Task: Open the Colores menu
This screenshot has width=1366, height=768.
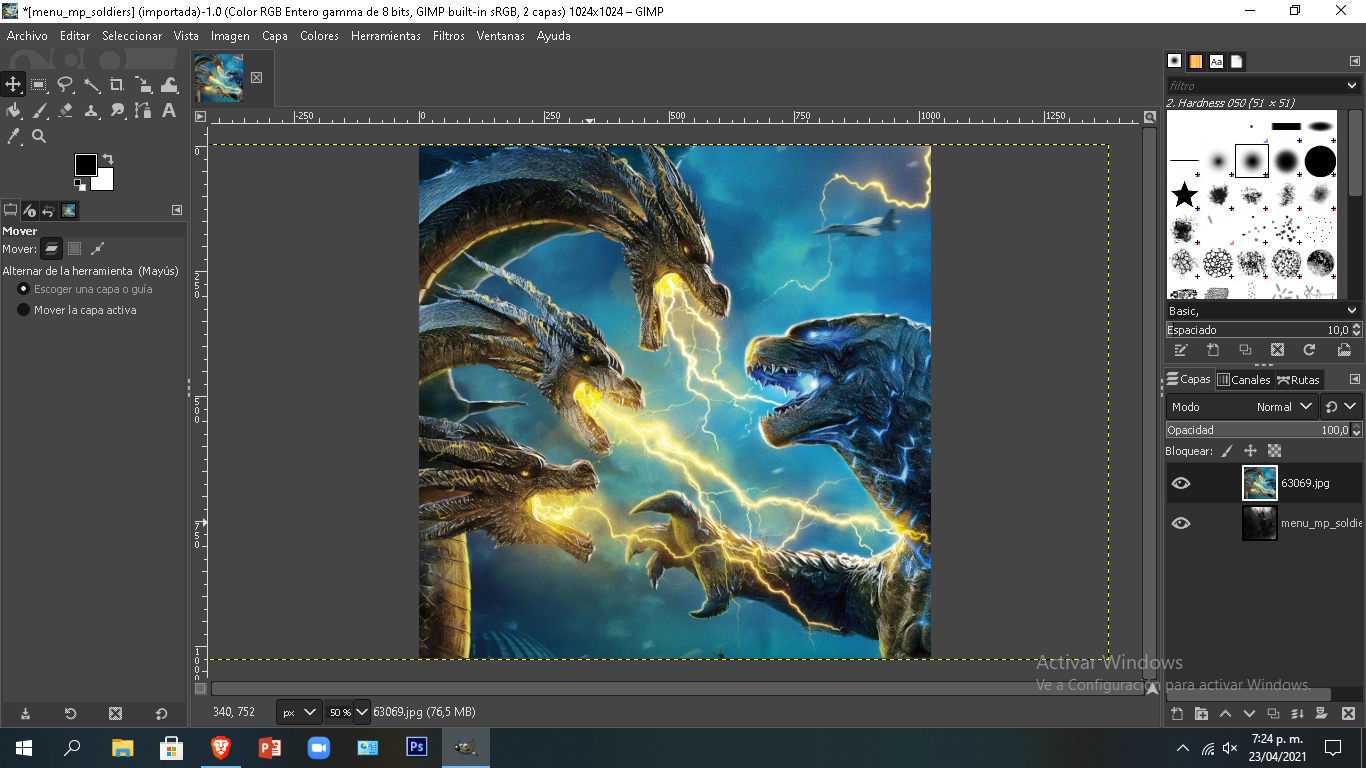Action: pos(320,36)
